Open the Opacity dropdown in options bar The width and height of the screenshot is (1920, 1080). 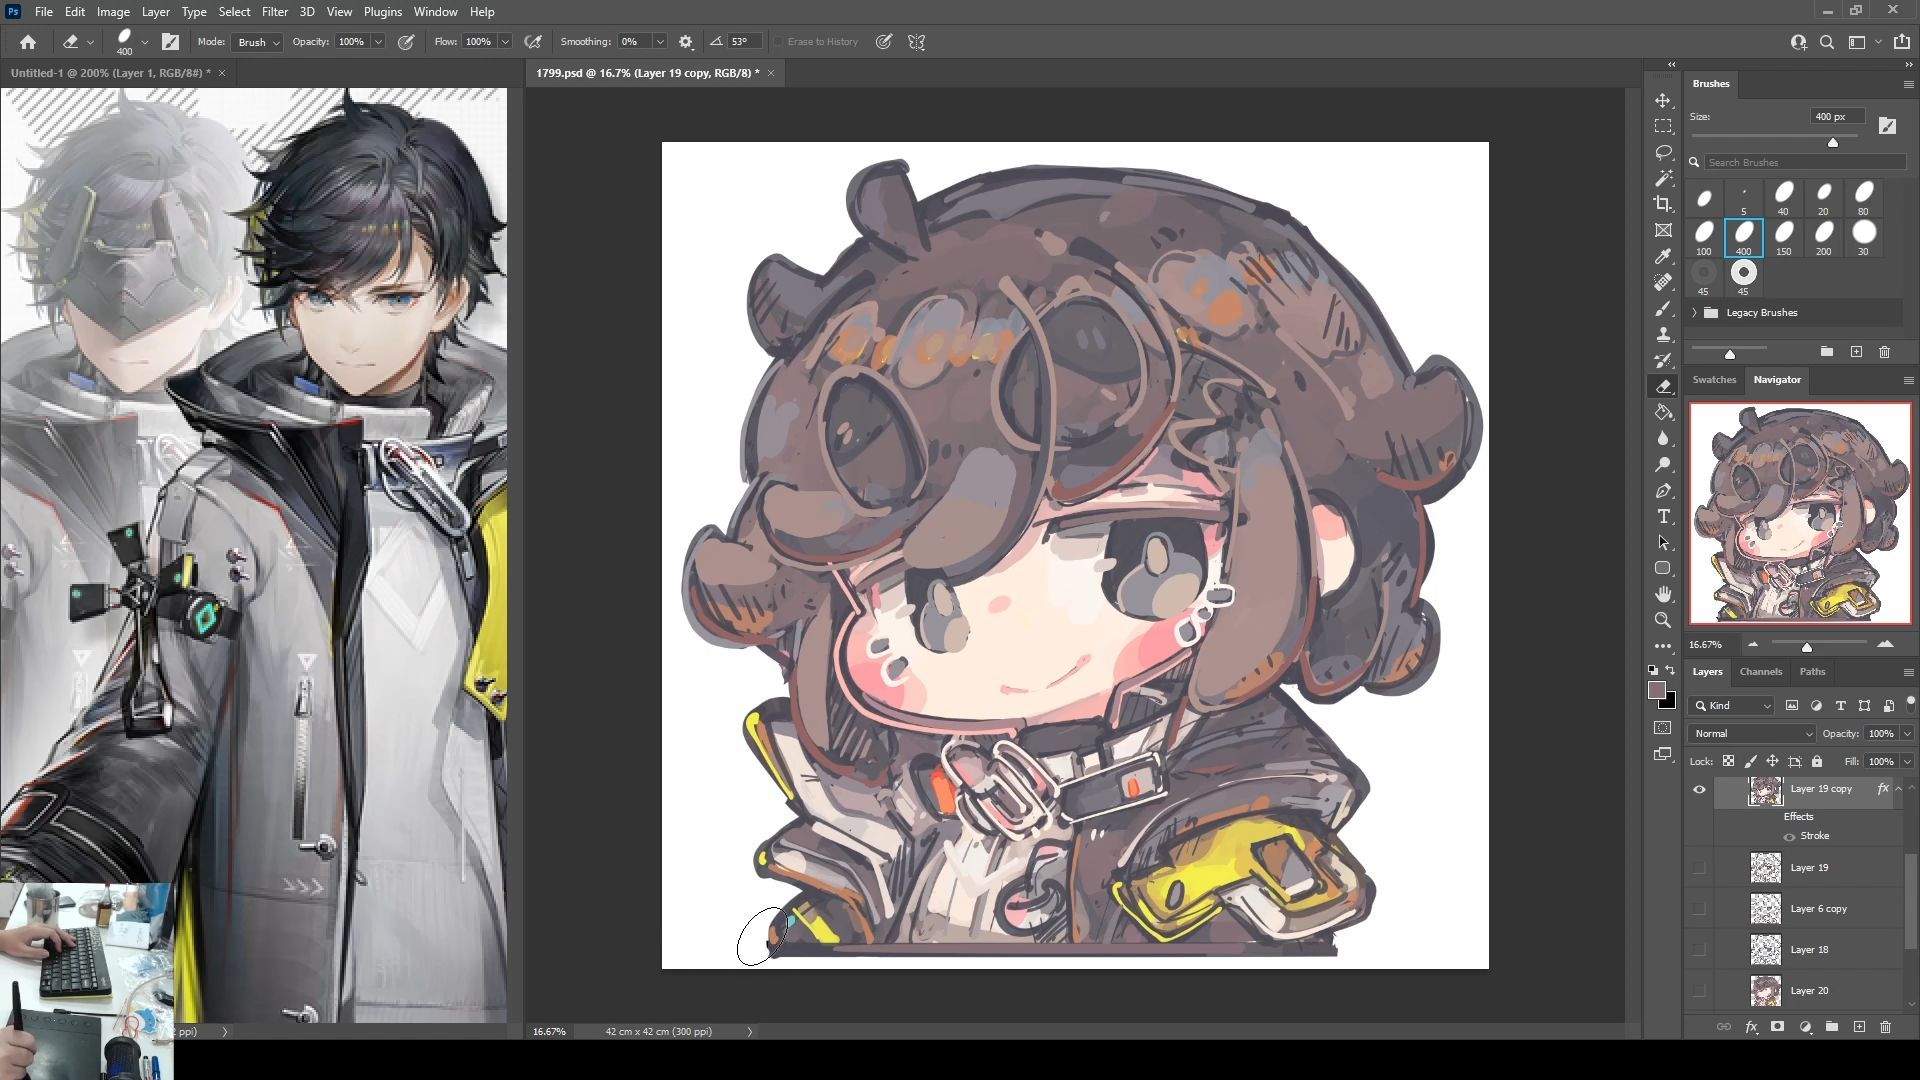[x=378, y=42]
